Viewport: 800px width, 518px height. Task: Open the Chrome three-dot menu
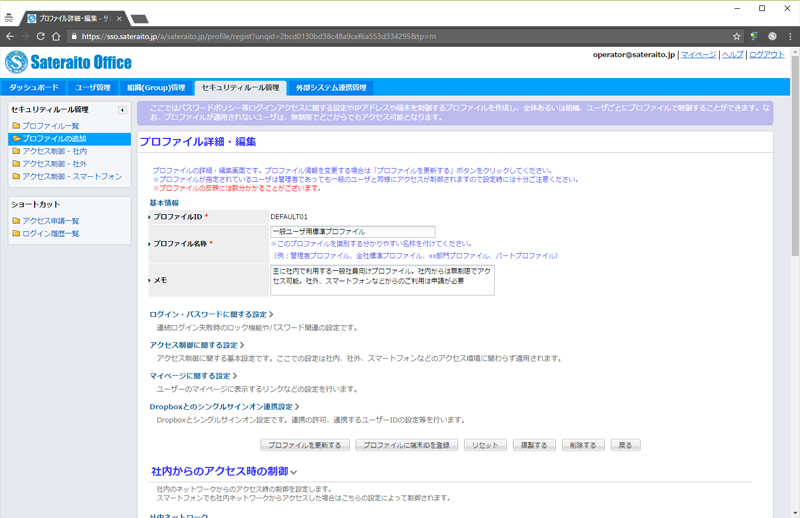[x=789, y=37]
